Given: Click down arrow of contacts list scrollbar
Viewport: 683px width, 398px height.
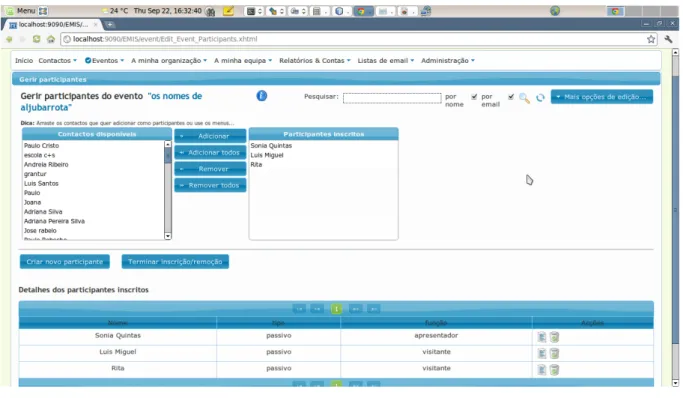Looking at the screenshot, I should [x=168, y=236].
